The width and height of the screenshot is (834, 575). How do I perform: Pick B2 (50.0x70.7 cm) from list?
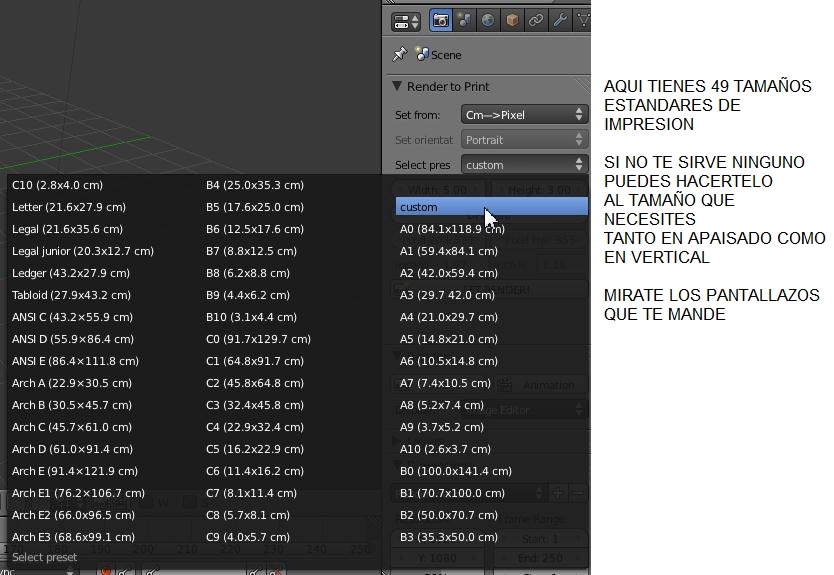coord(449,515)
